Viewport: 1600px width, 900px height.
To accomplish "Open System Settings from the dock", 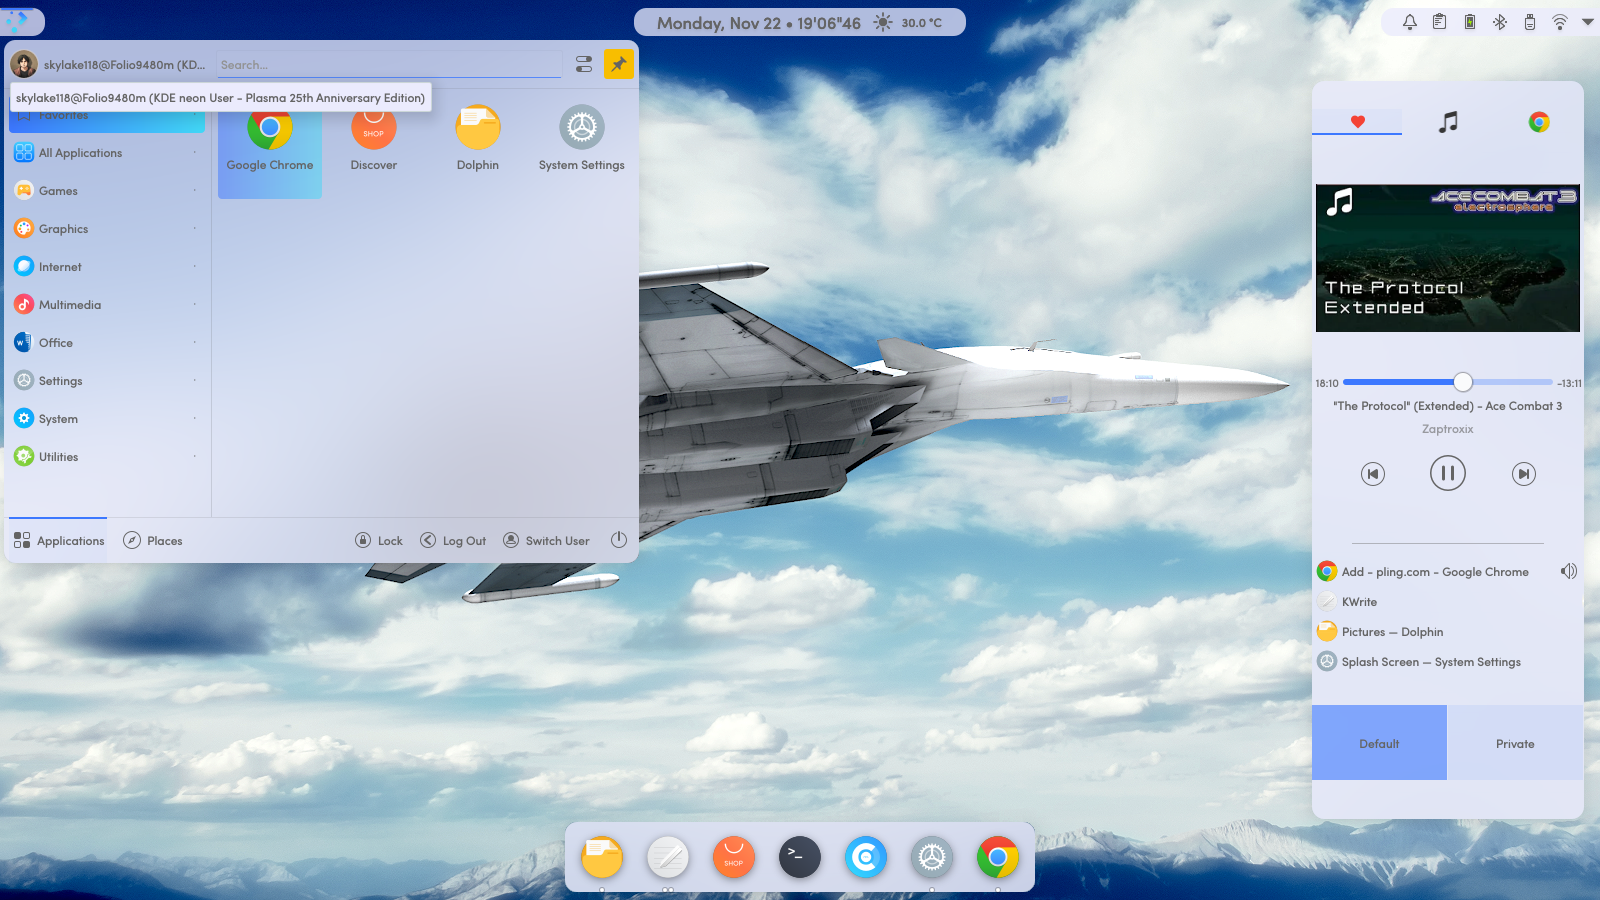I will coord(932,857).
